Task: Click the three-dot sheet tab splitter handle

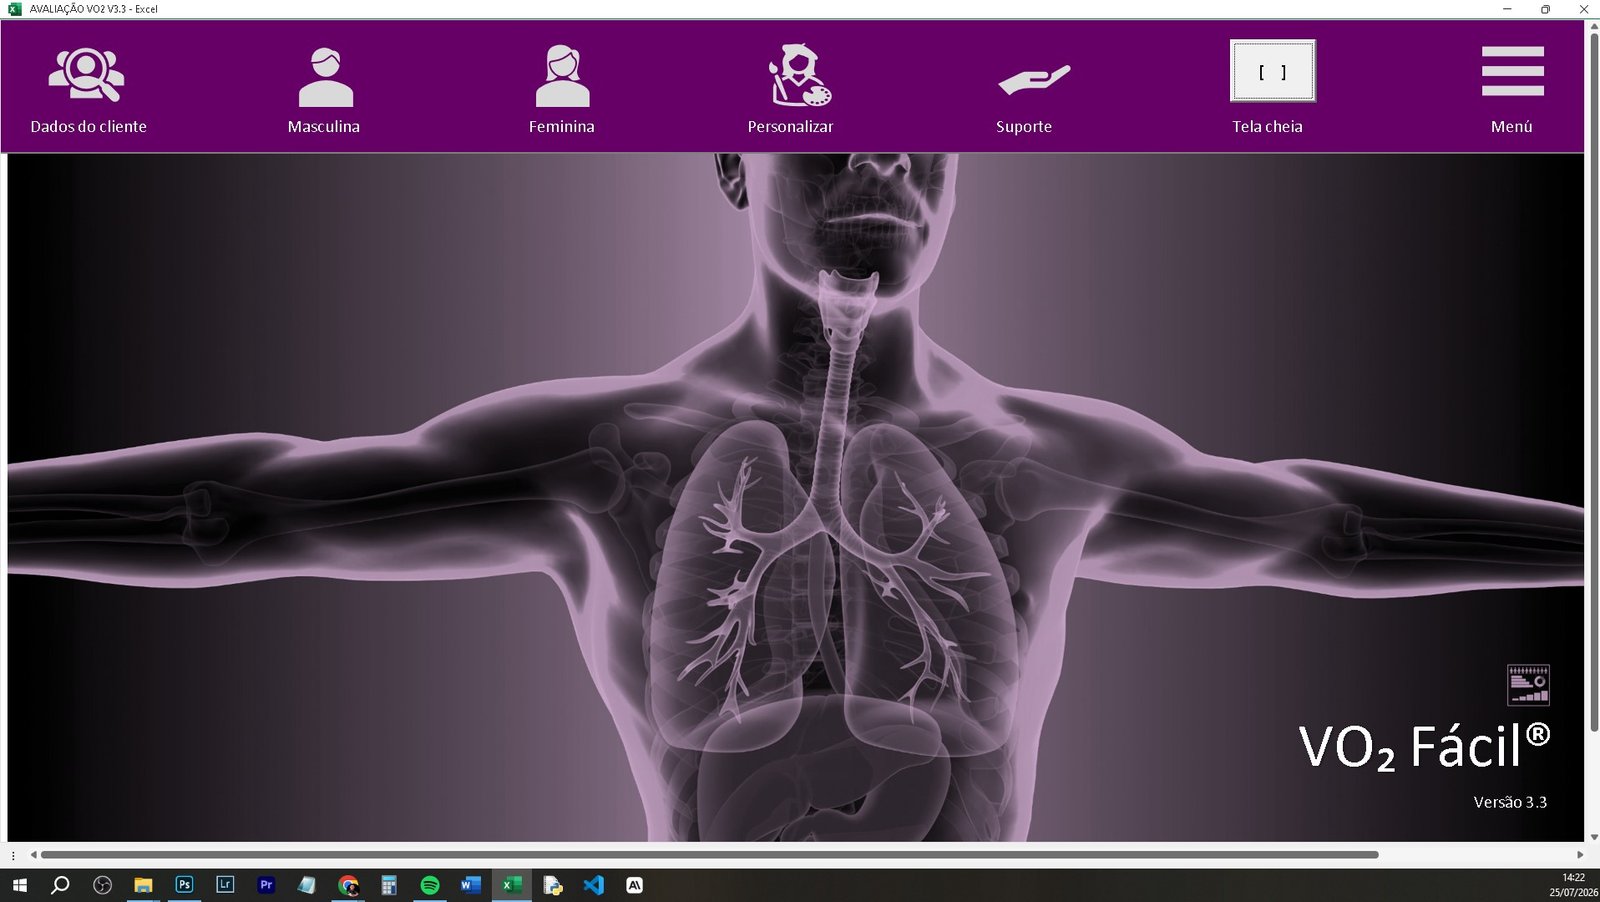Action: [12, 855]
